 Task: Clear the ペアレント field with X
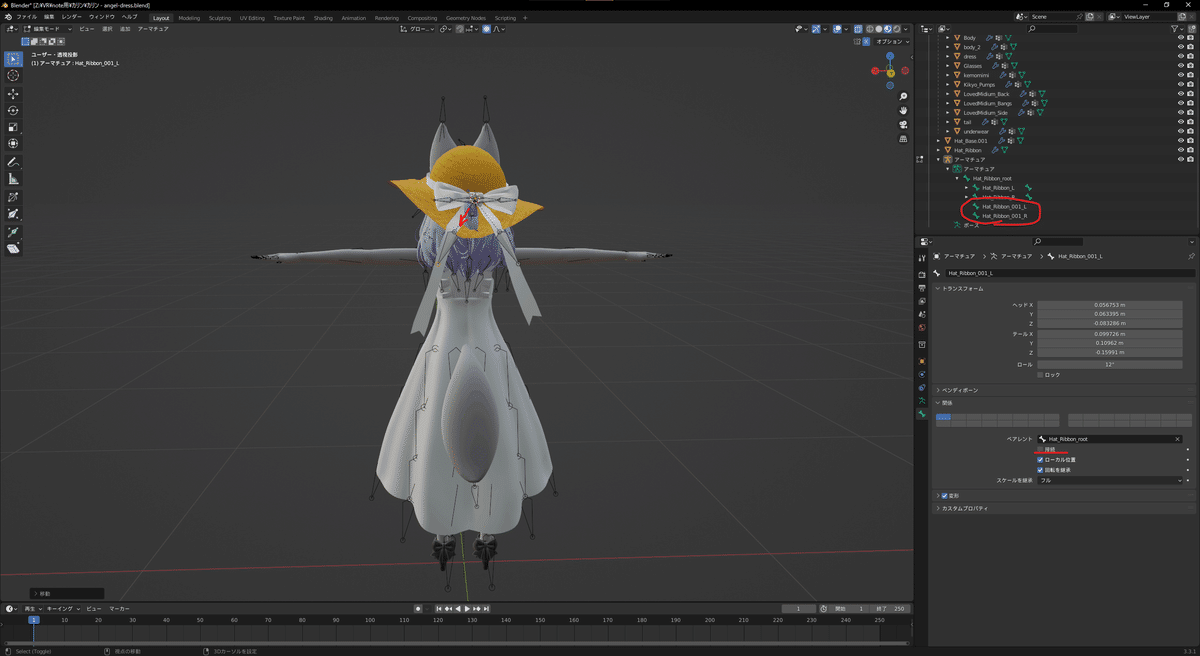1177,439
